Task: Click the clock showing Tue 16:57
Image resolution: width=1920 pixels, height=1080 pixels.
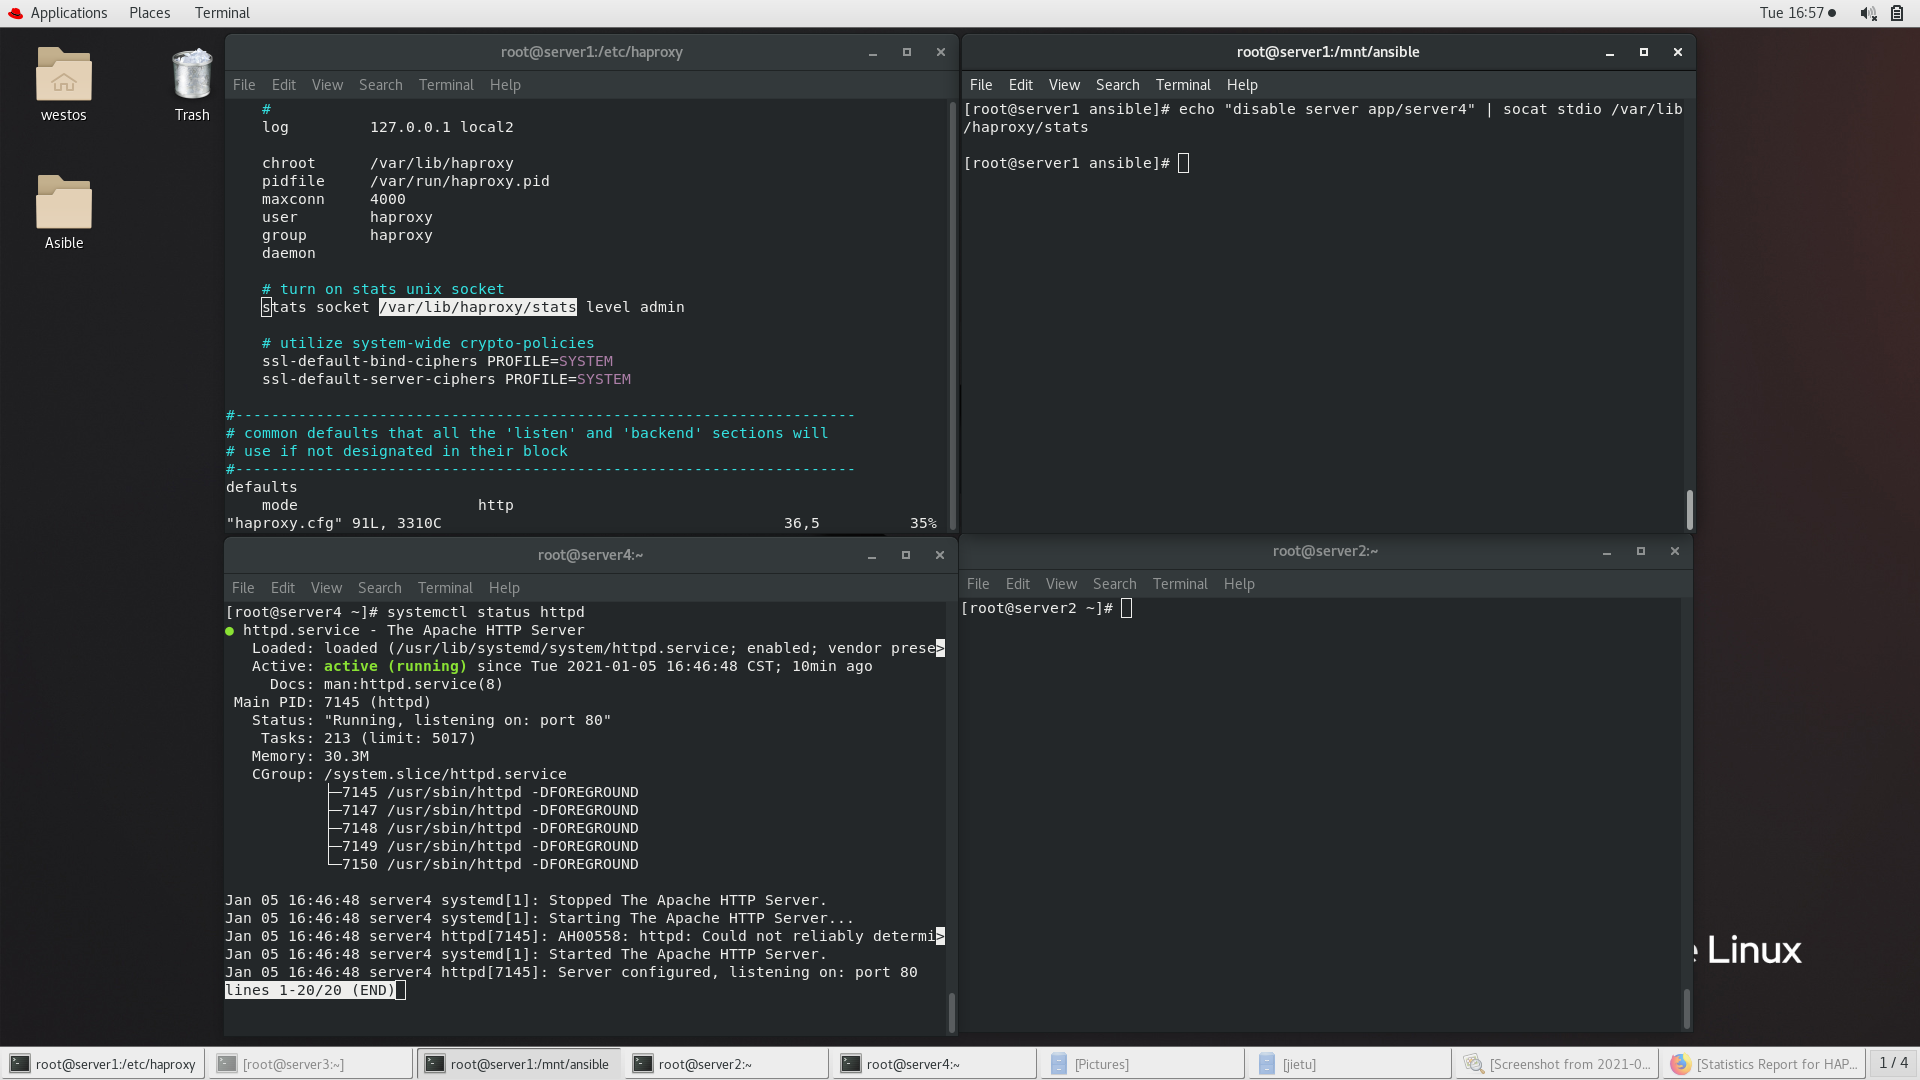Action: pos(1791,13)
